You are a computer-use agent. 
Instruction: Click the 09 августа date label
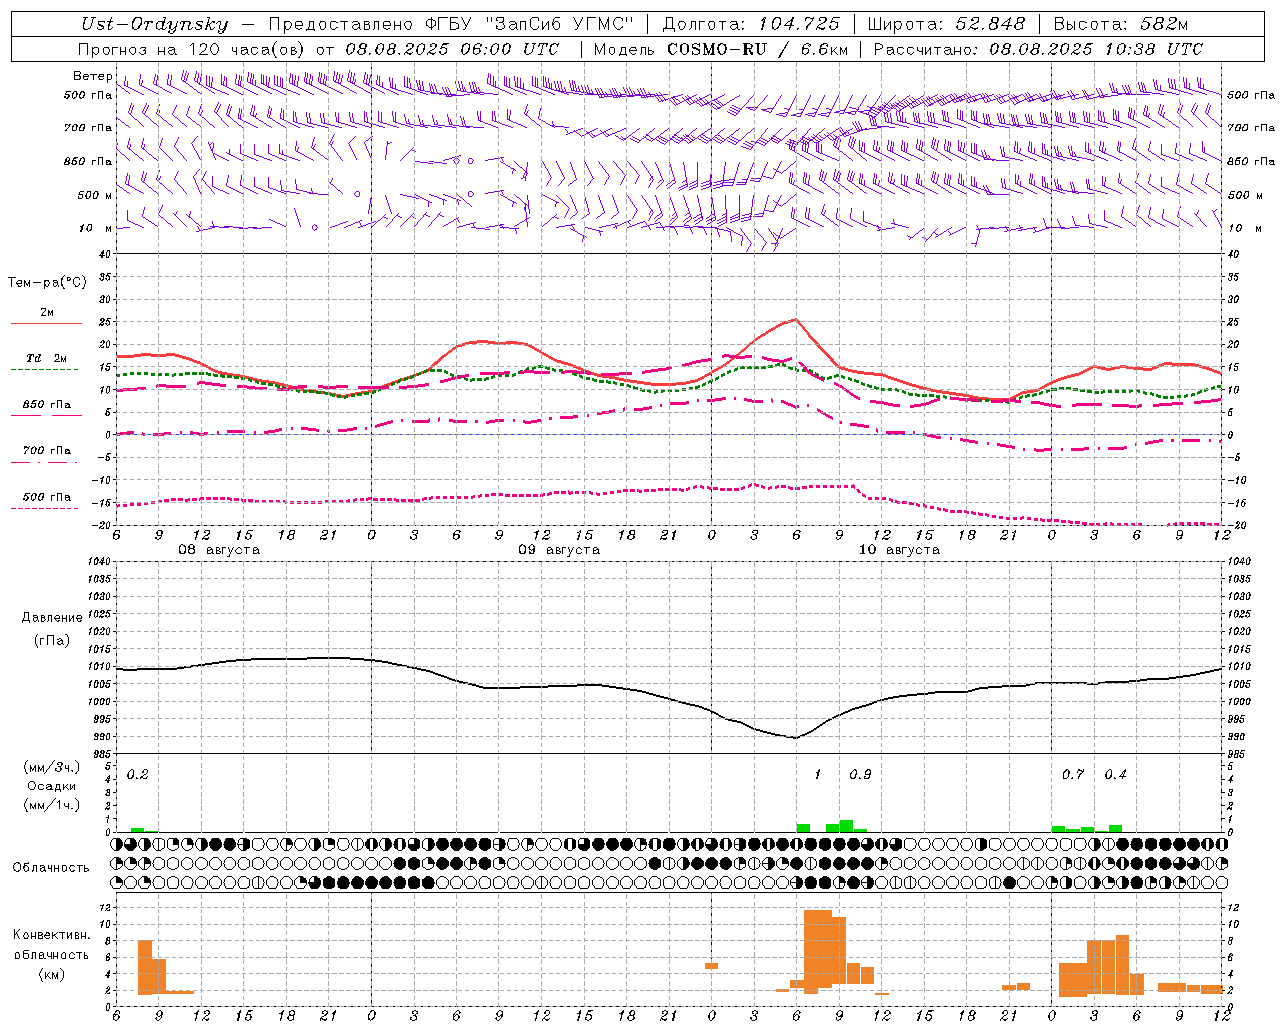coord(559,550)
